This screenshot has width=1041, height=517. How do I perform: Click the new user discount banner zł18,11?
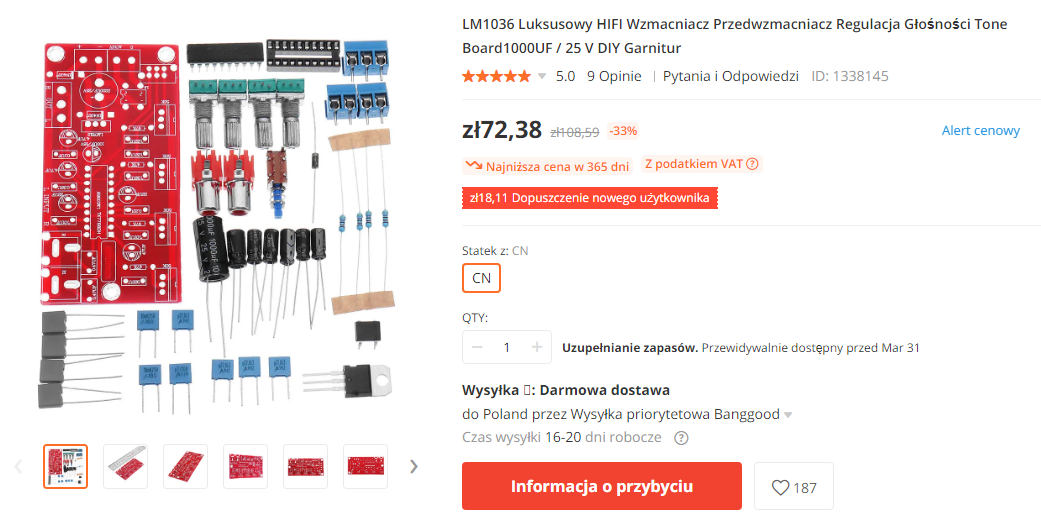coord(590,198)
